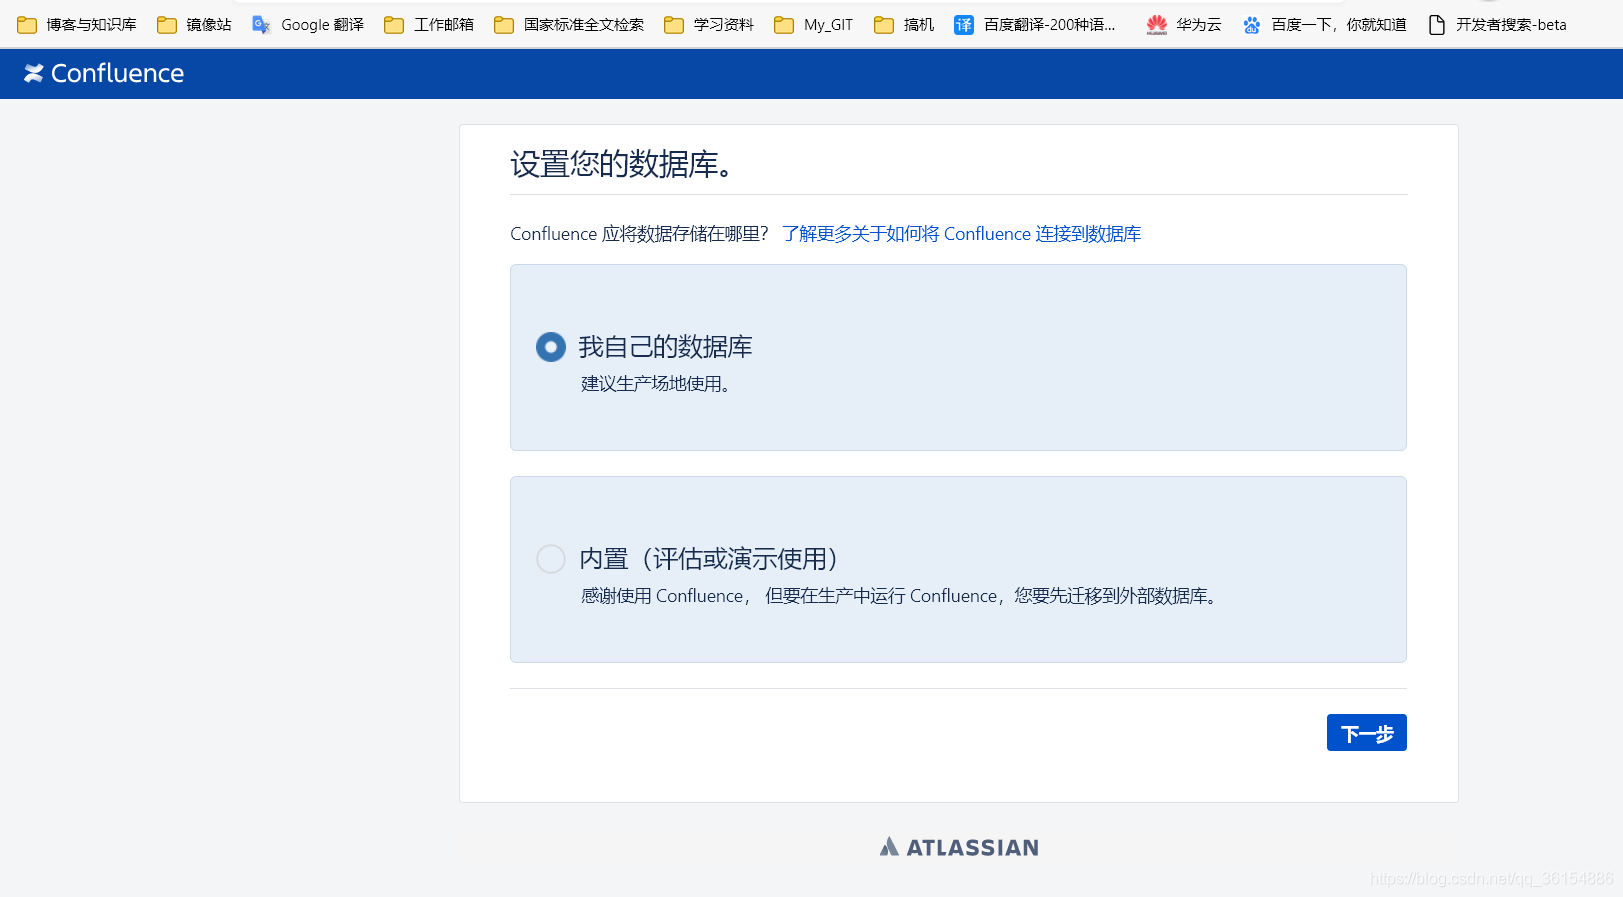Click the Confluence 应将数据存储在哪里 question text
Image resolution: width=1623 pixels, height=897 pixels.
pos(639,234)
